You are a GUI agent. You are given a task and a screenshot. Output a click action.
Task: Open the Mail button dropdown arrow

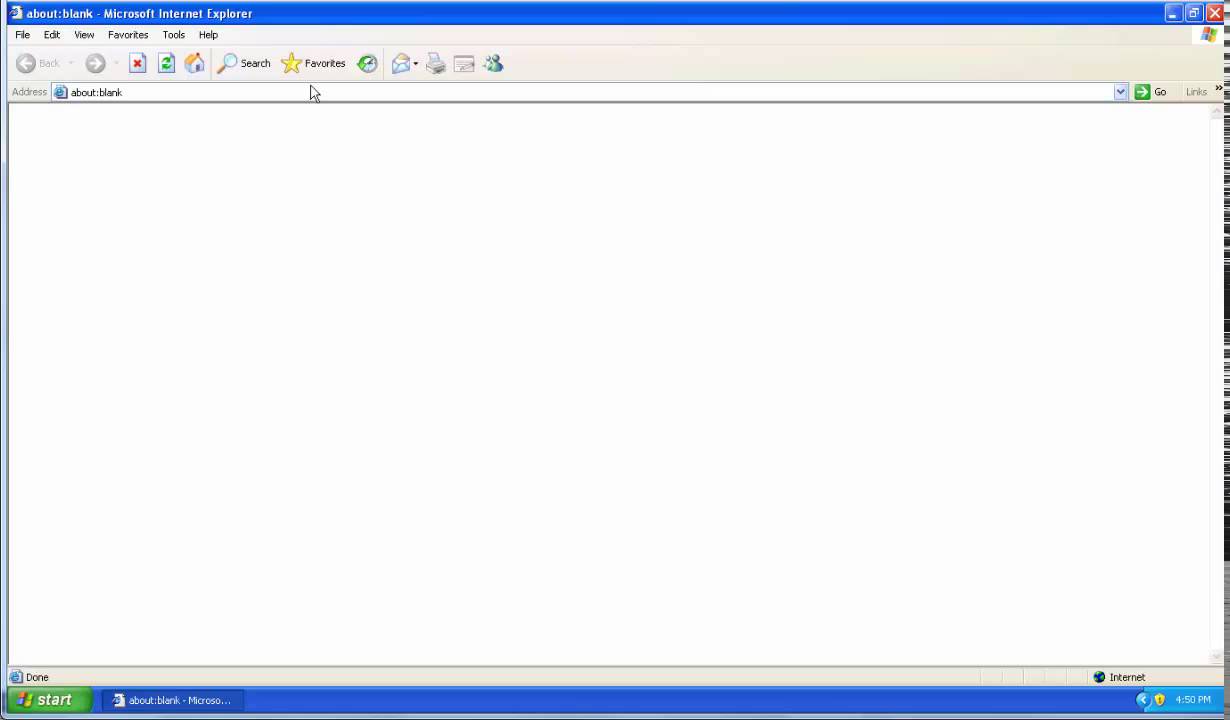(416, 63)
